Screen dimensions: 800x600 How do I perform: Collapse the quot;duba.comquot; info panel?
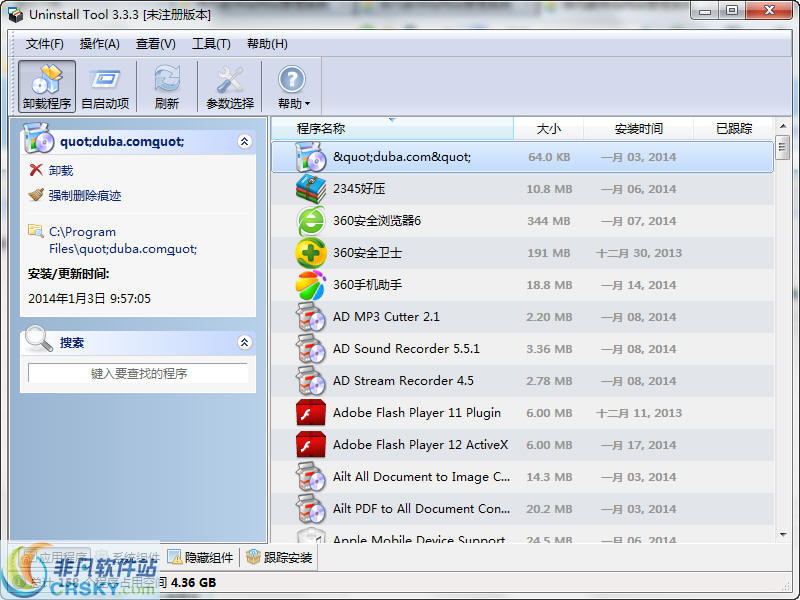pyautogui.click(x=247, y=141)
